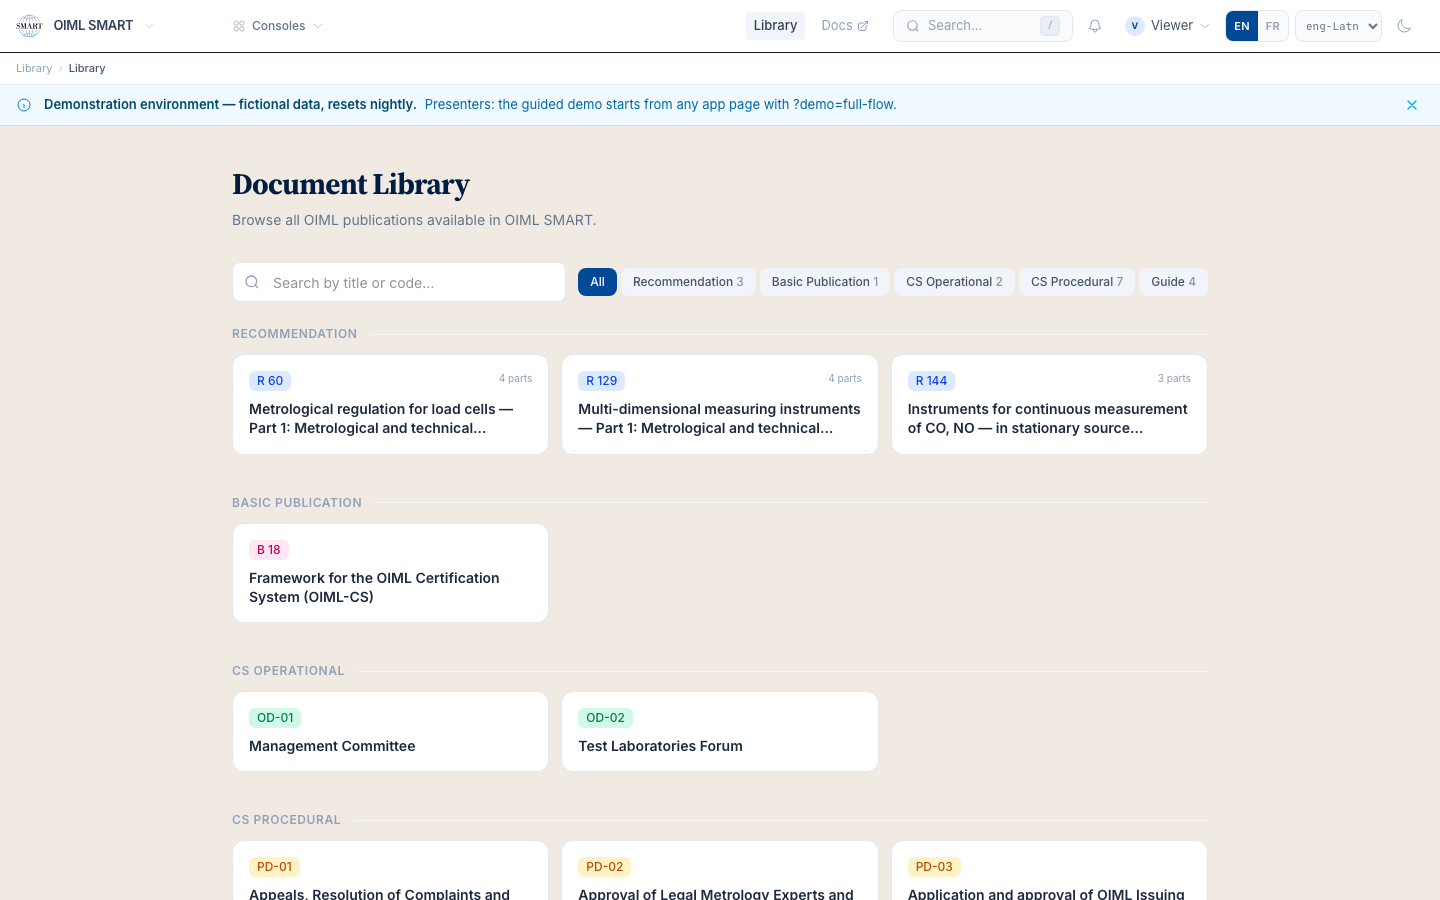Filter by CS Procedural 7
This screenshot has width=1440, height=900.
tap(1077, 282)
